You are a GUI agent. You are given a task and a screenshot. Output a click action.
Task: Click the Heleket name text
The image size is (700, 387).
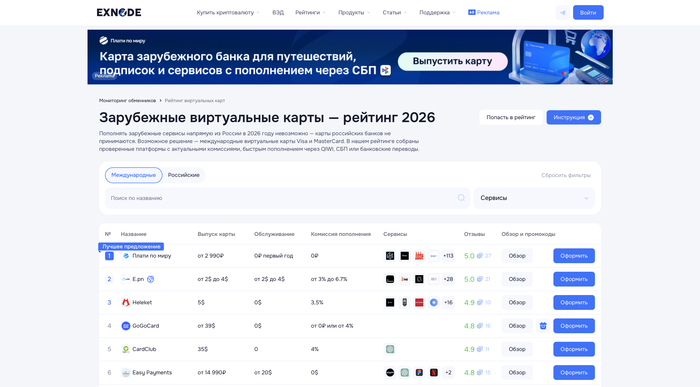click(142, 302)
